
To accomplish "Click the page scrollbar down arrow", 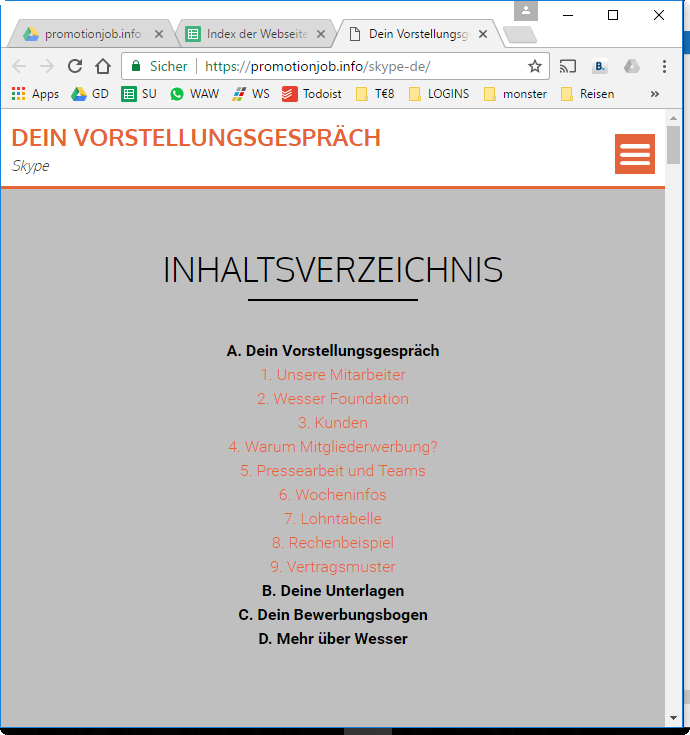I will (673, 718).
